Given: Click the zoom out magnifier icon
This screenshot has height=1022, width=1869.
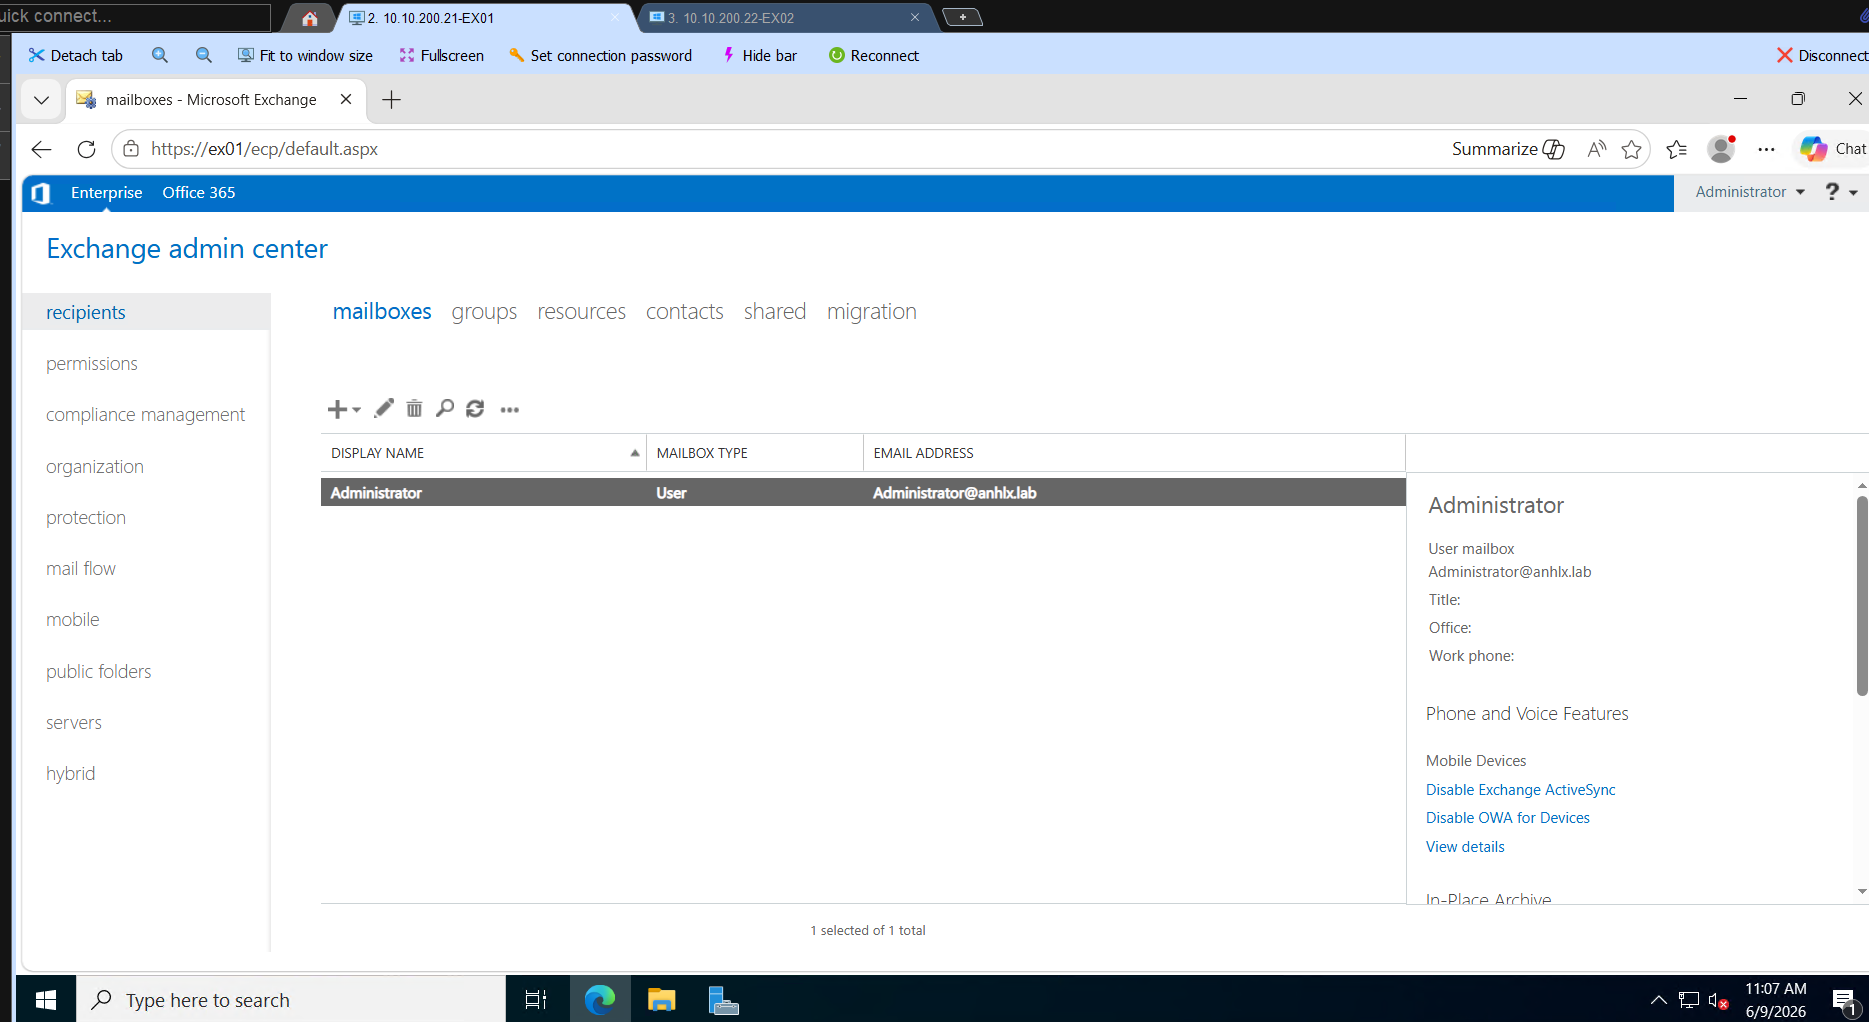Looking at the screenshot, I should [x=204, y=56].
